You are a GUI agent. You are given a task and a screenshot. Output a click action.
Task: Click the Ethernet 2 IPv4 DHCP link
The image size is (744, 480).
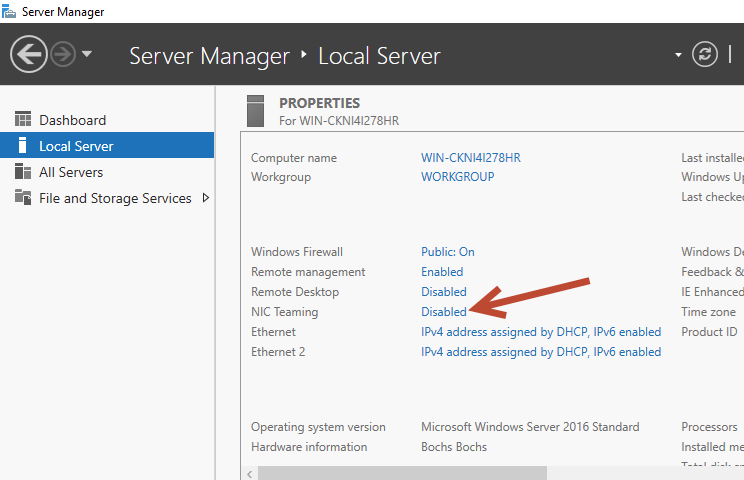541,352
